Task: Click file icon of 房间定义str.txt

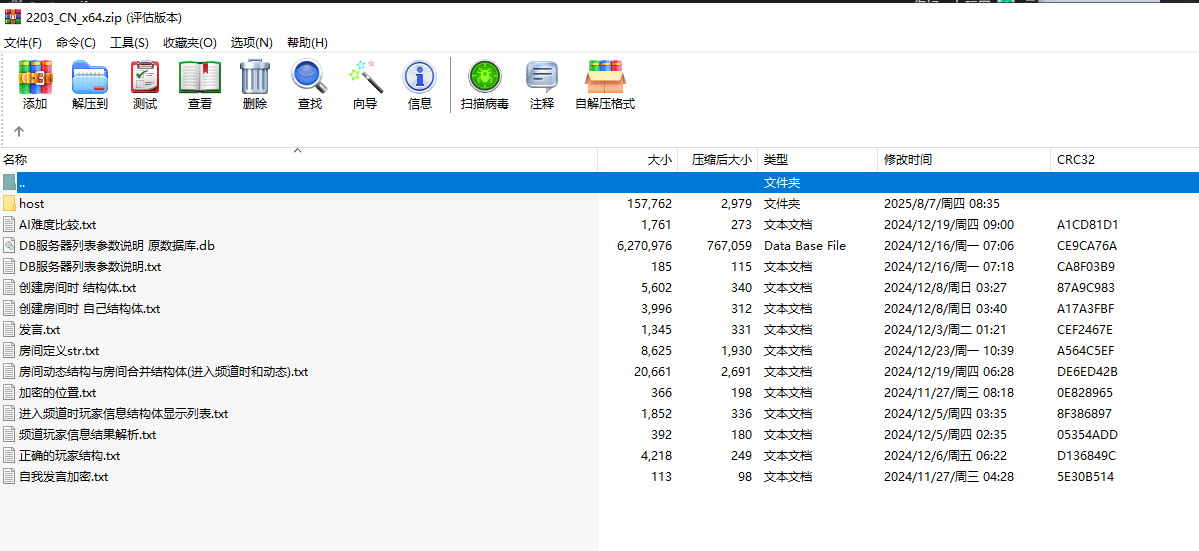Action: click(x=9, y=351)
